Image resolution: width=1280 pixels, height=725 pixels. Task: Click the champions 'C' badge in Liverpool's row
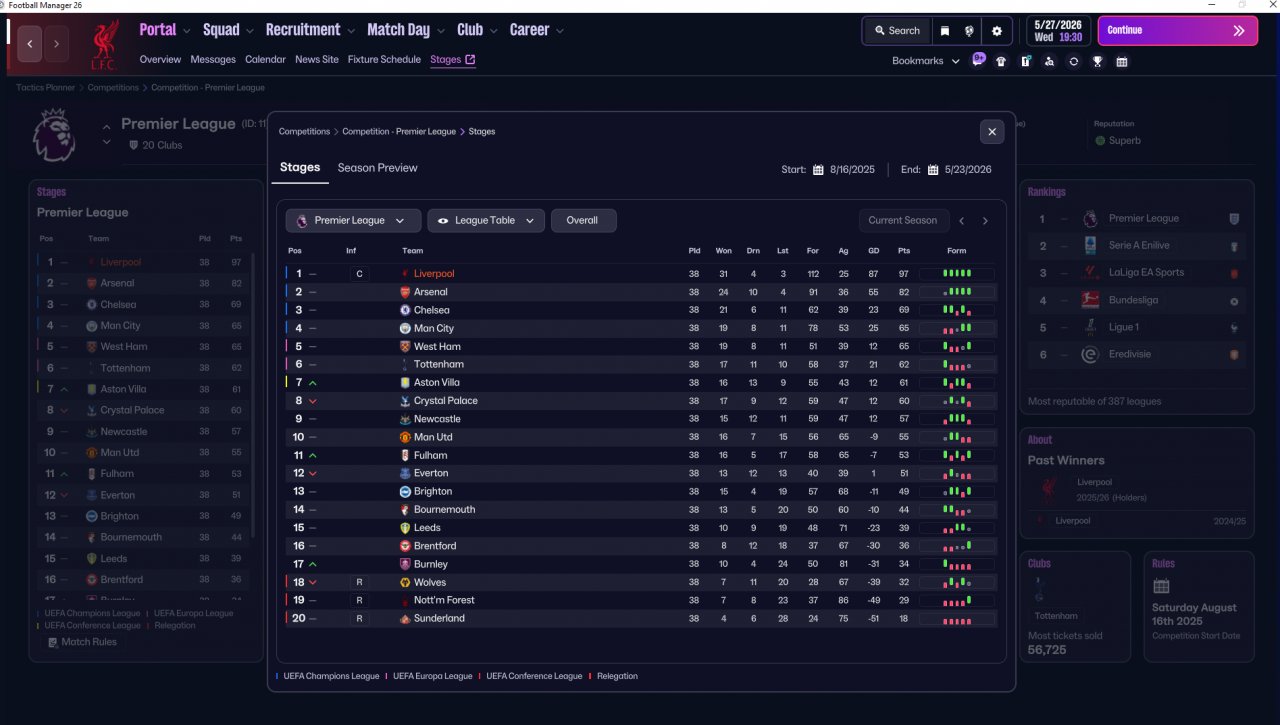click(359, 274)
